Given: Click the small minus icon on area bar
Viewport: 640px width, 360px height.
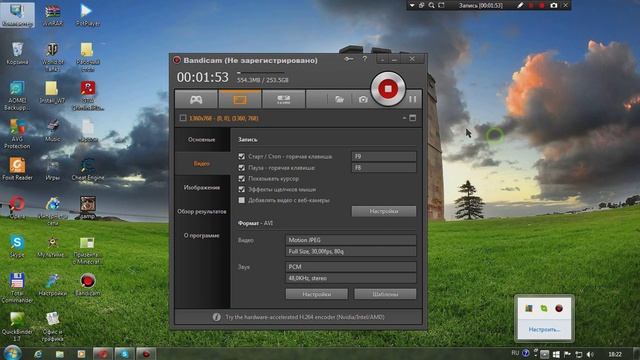Looking at the screenshot, I should pos(404,118).
